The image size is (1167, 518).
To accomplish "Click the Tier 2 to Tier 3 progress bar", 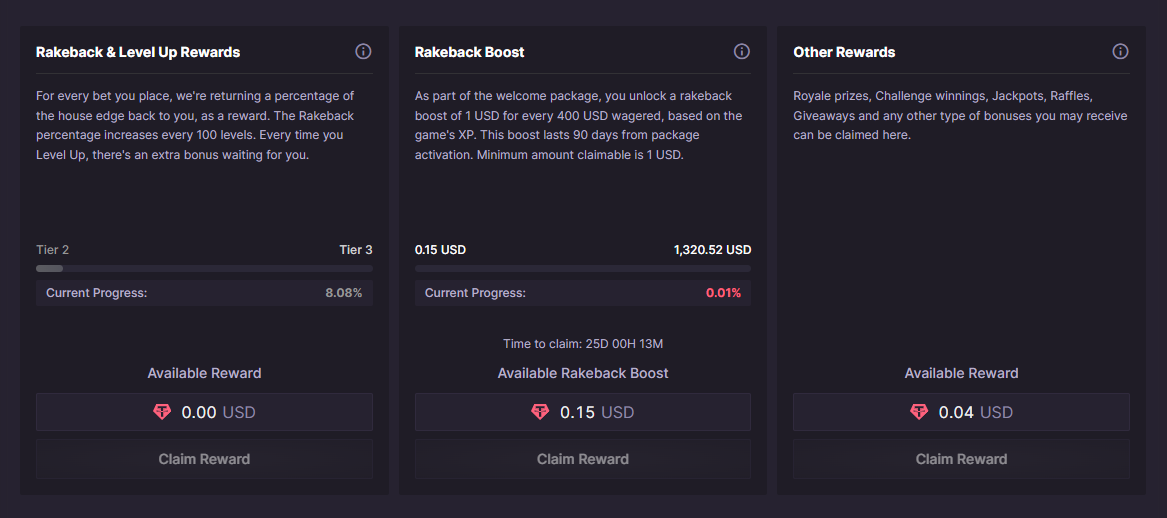I will (204, 268).
